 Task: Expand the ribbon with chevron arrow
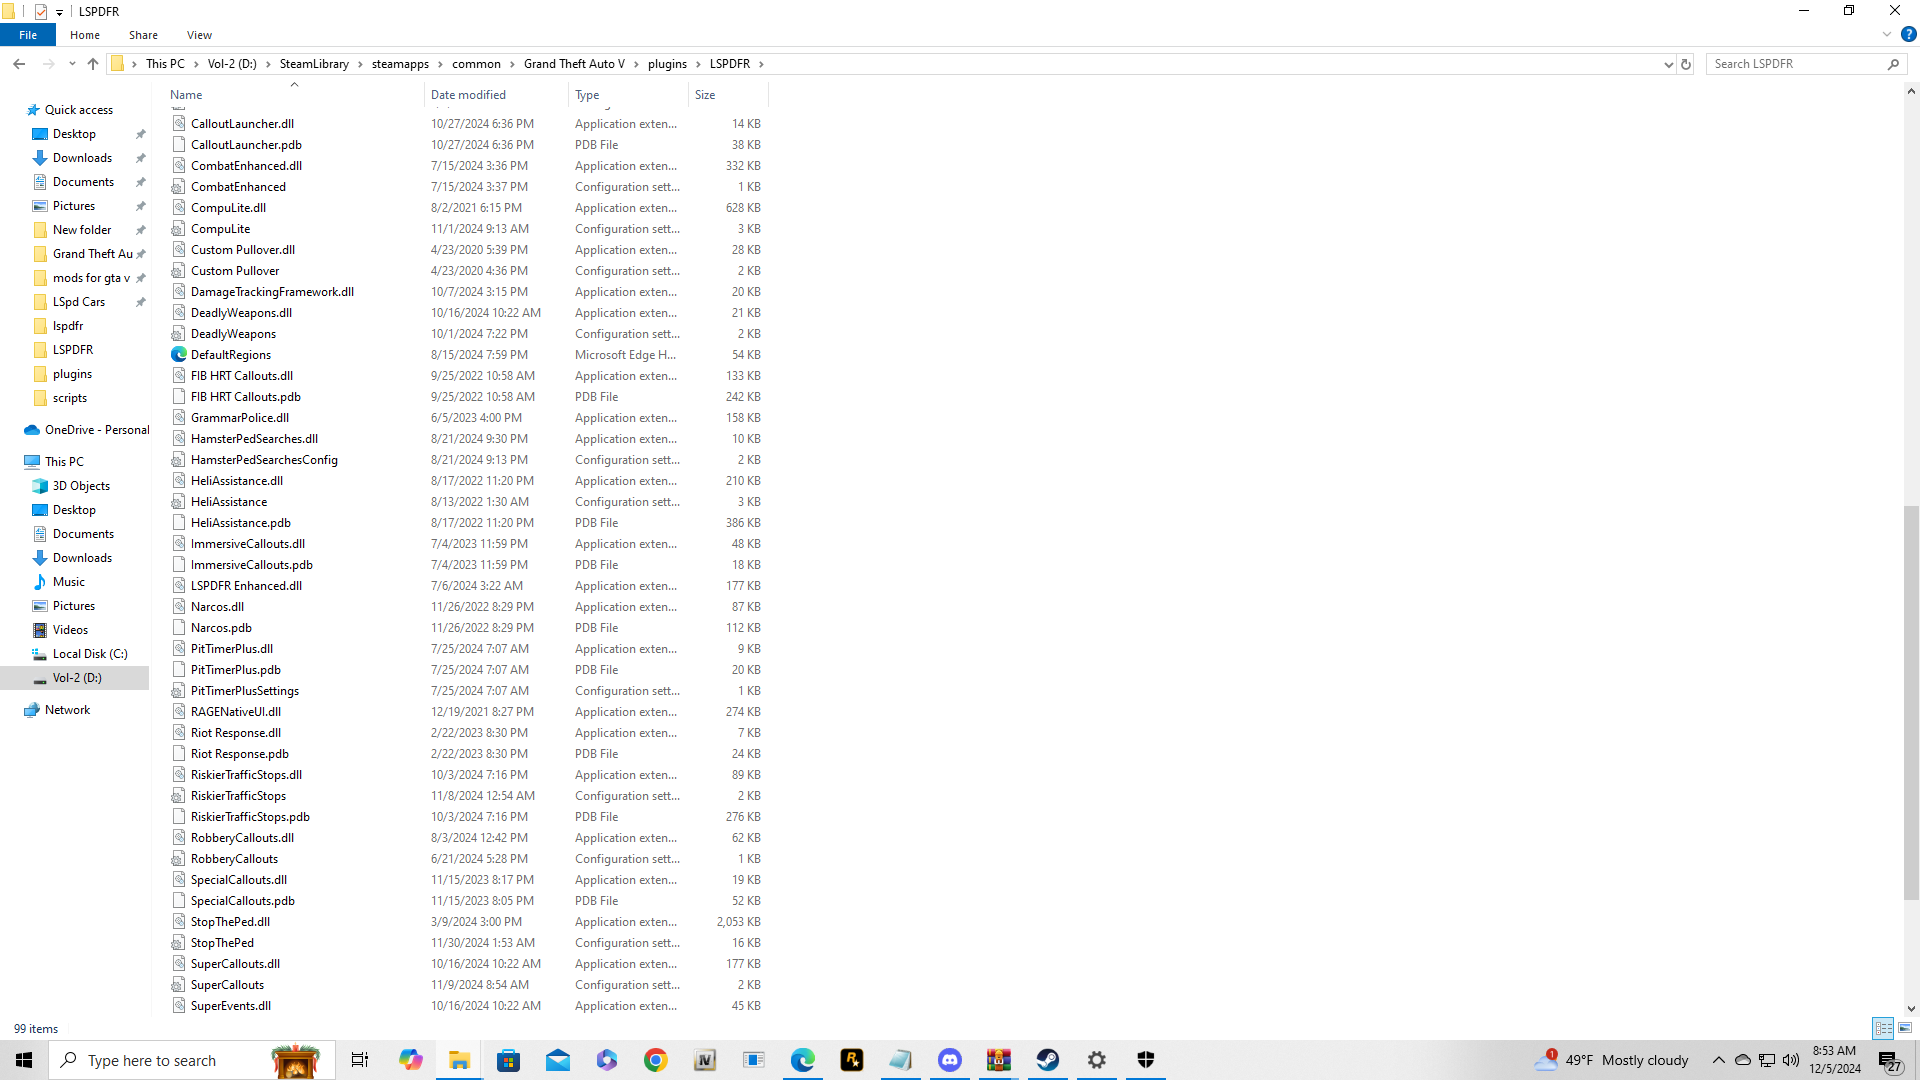(1887, 34)
